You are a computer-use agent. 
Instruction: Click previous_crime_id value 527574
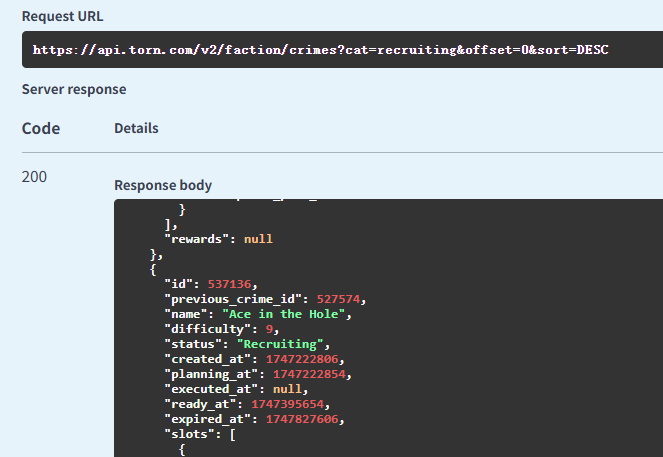click(338, 299)
